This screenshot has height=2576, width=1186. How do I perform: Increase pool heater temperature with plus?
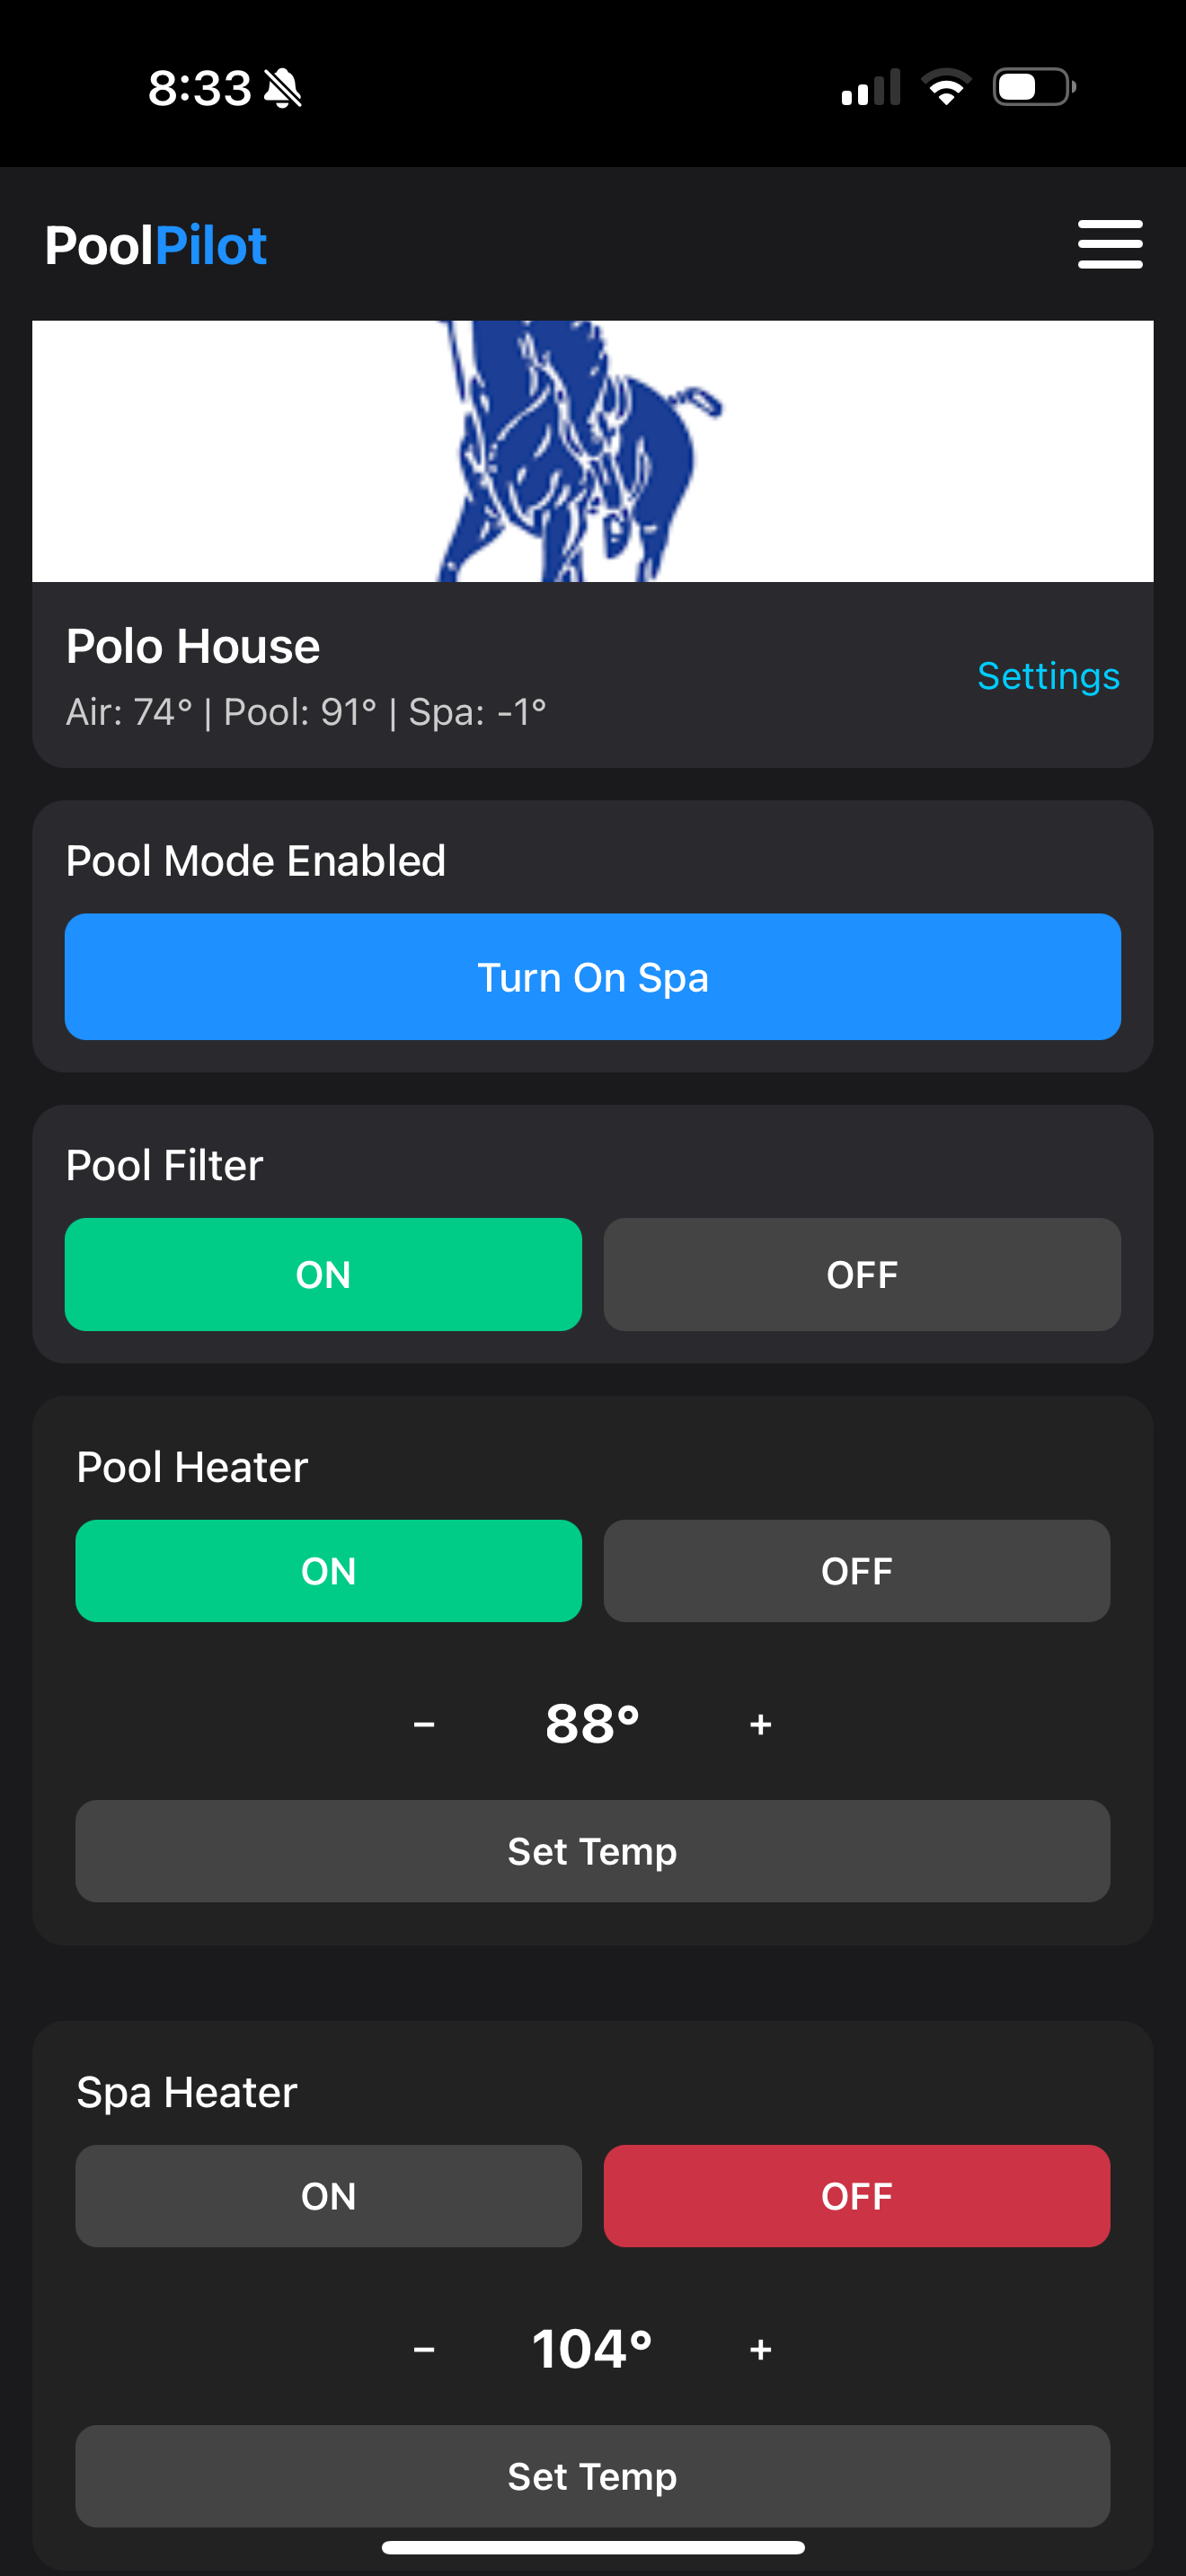(x=760, y=1724)
